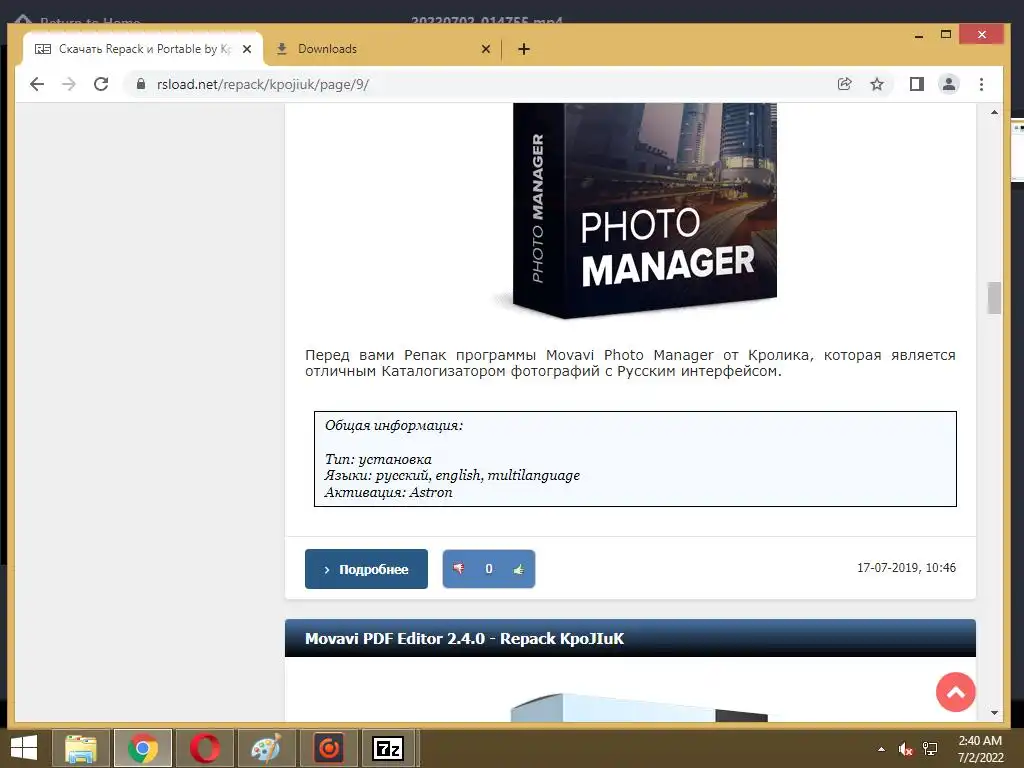Open File Explorer from taskbar
Image resolution: width=1024 pixels, height=768 pixels.
(x=80, y=748)
